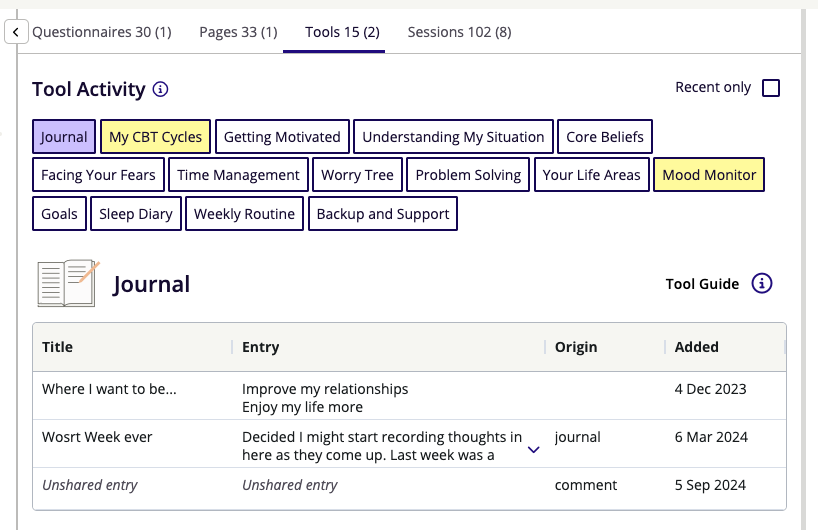Click the Title column header
Viewport: 818px width, 530px height.
tap(57, 347)
